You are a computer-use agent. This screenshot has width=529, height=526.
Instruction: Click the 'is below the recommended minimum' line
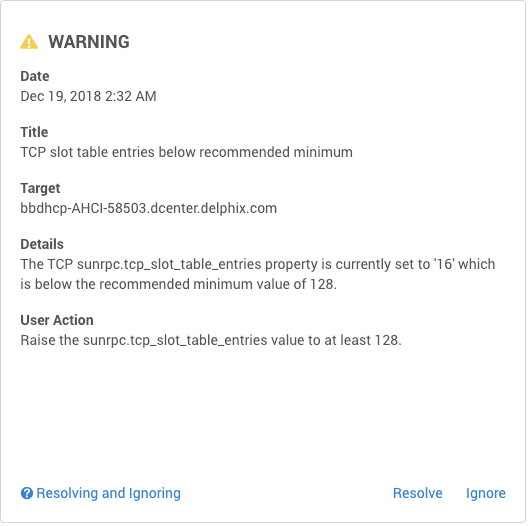point(179,284)
